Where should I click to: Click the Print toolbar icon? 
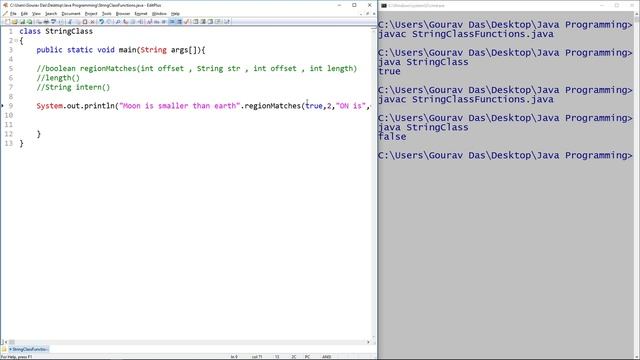pos(46,22)
